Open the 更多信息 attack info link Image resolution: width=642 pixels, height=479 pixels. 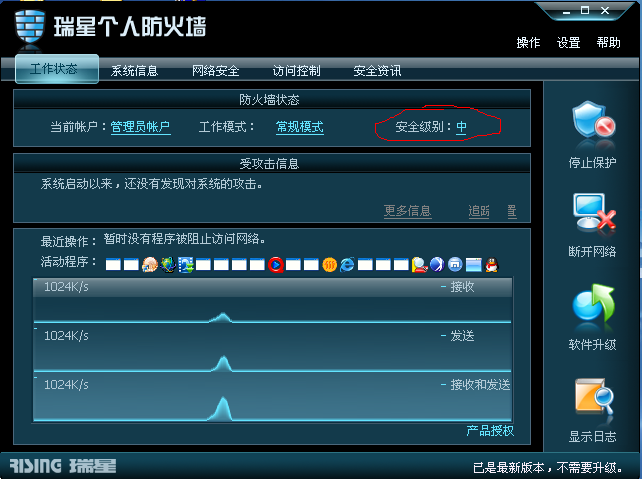tap(407, 211)
